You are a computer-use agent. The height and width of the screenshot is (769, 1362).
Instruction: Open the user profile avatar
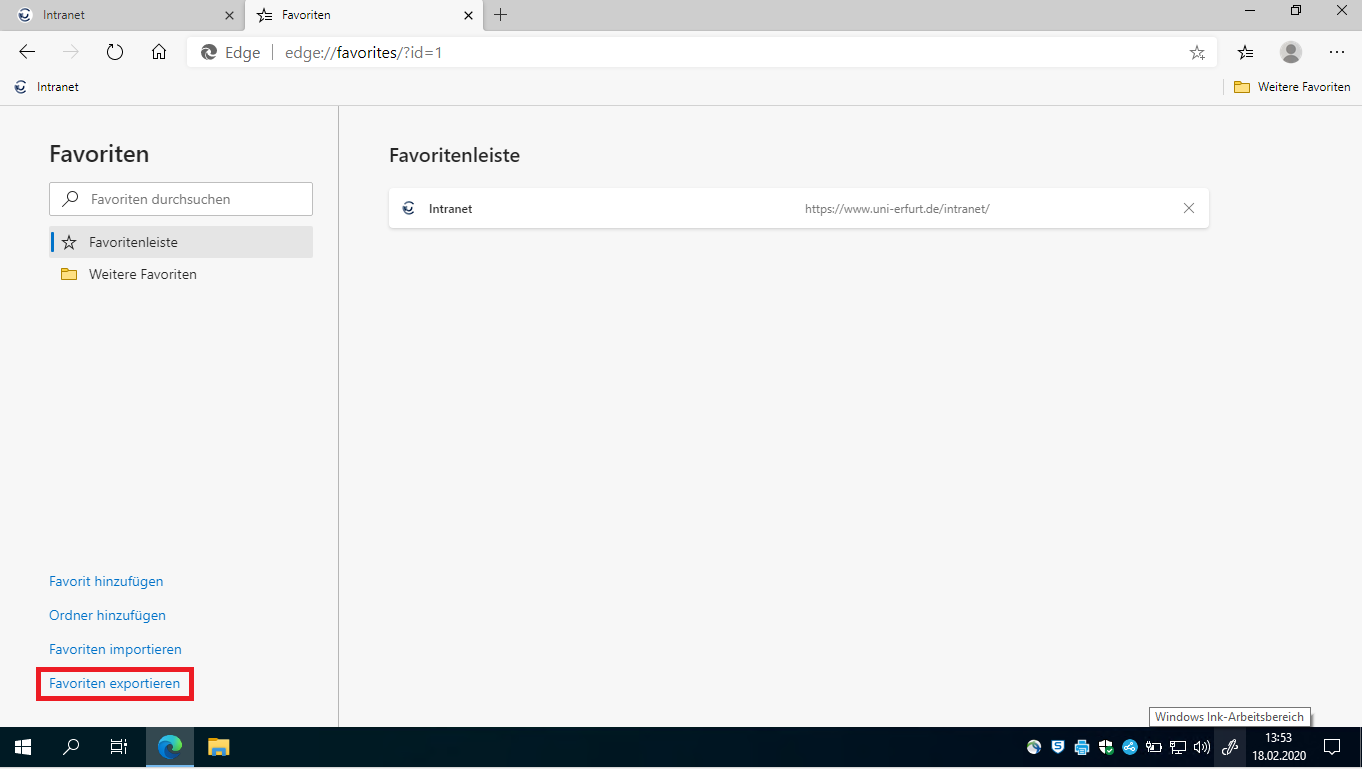click(x=1291, y=52)
